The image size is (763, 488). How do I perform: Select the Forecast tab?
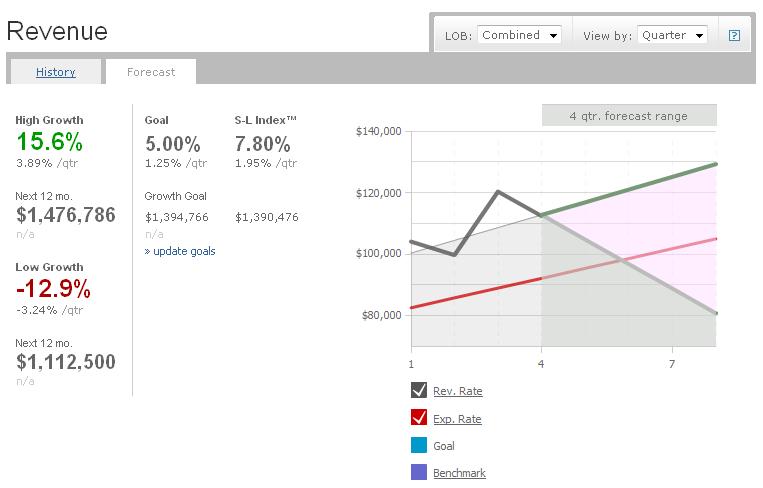[151, 72]
